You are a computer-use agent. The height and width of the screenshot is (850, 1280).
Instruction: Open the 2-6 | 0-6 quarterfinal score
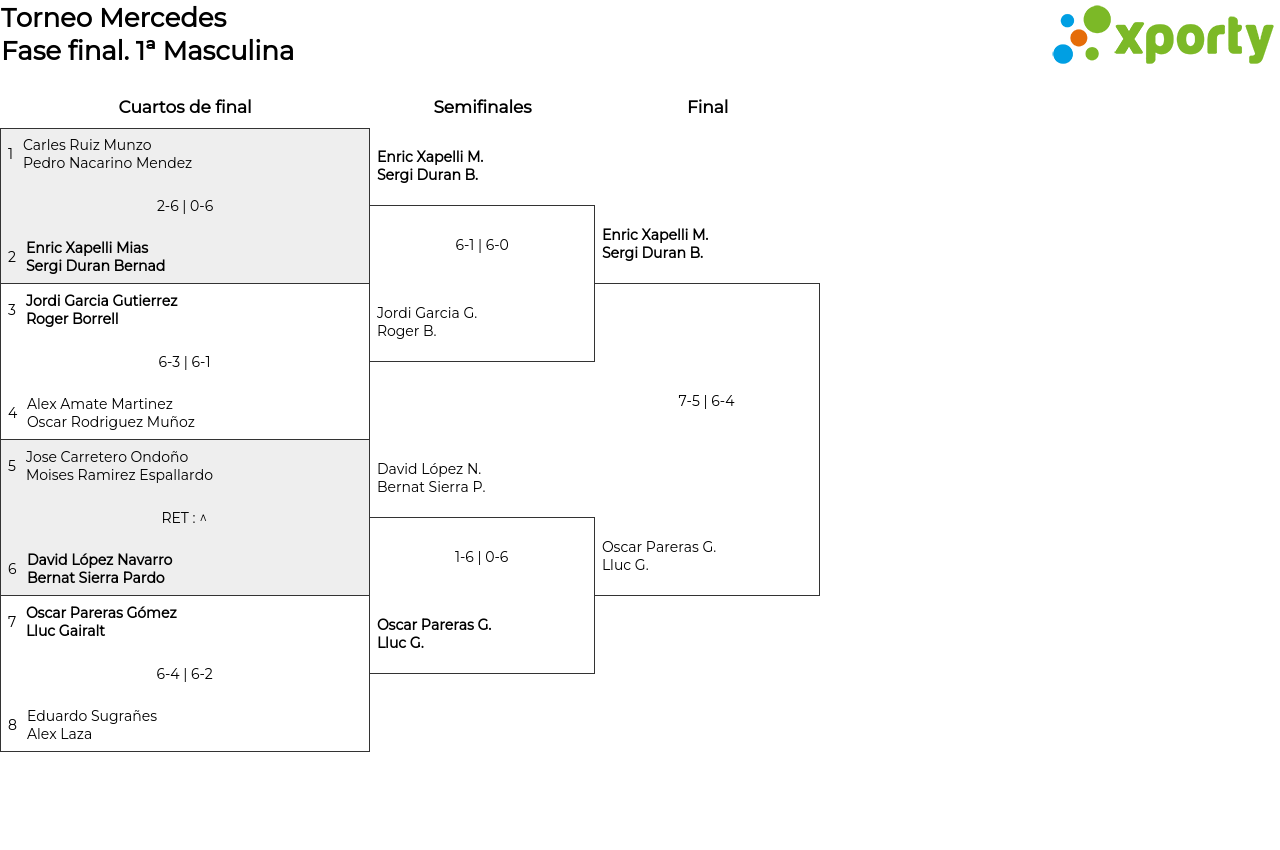185,206
